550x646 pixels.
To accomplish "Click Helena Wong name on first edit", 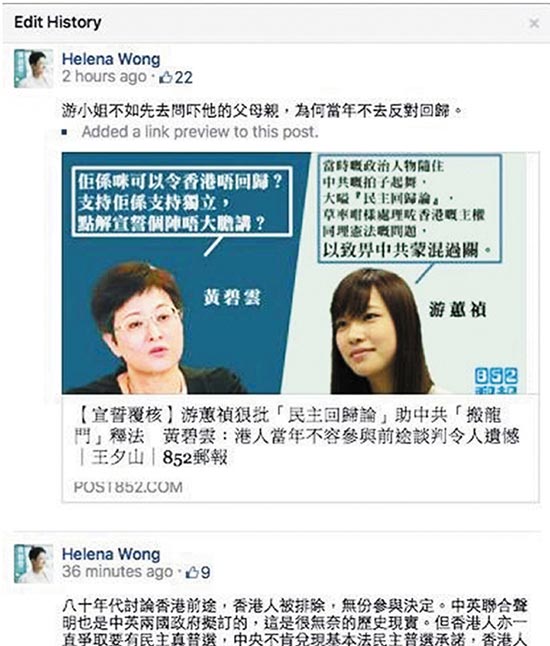I will [x=111, y=59].
